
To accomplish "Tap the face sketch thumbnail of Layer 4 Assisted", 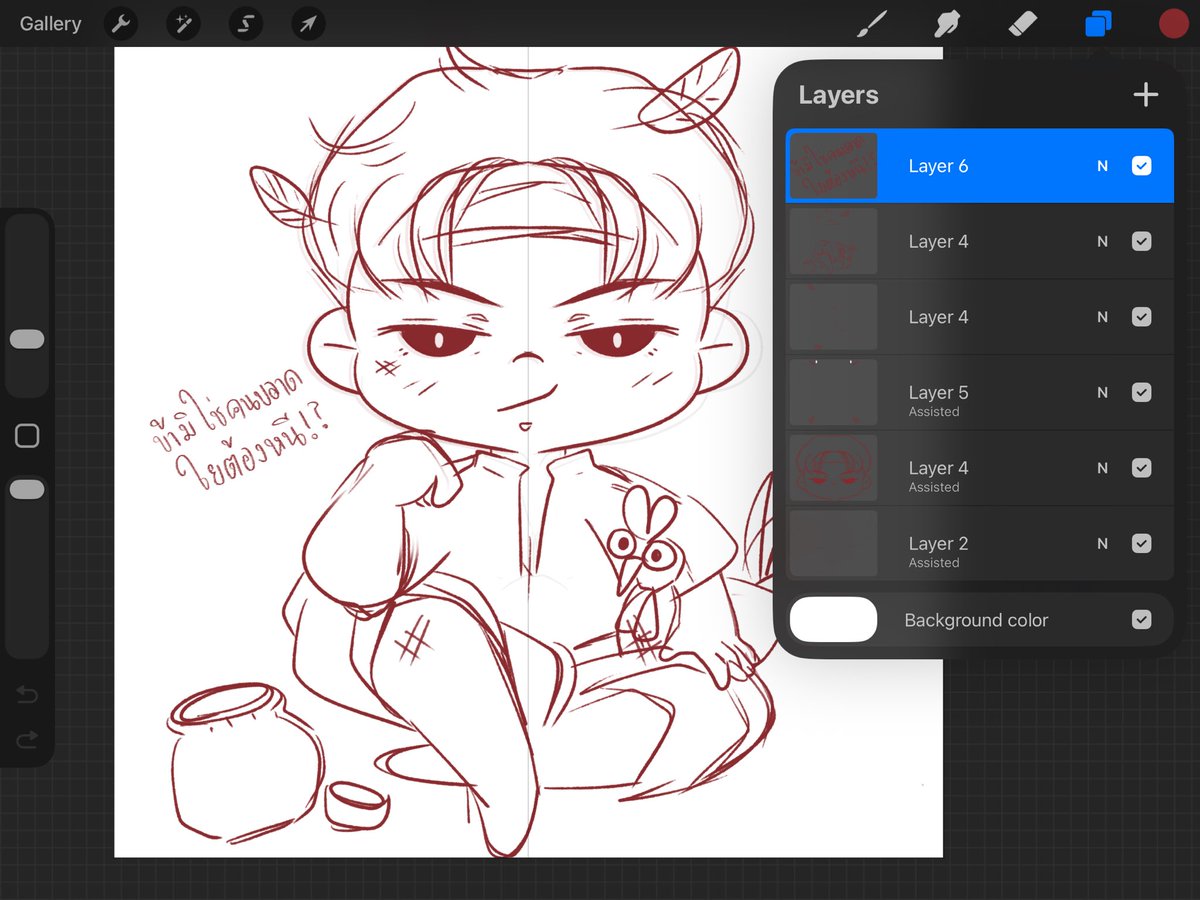I will pyautogui.click(x=833, y=468).
